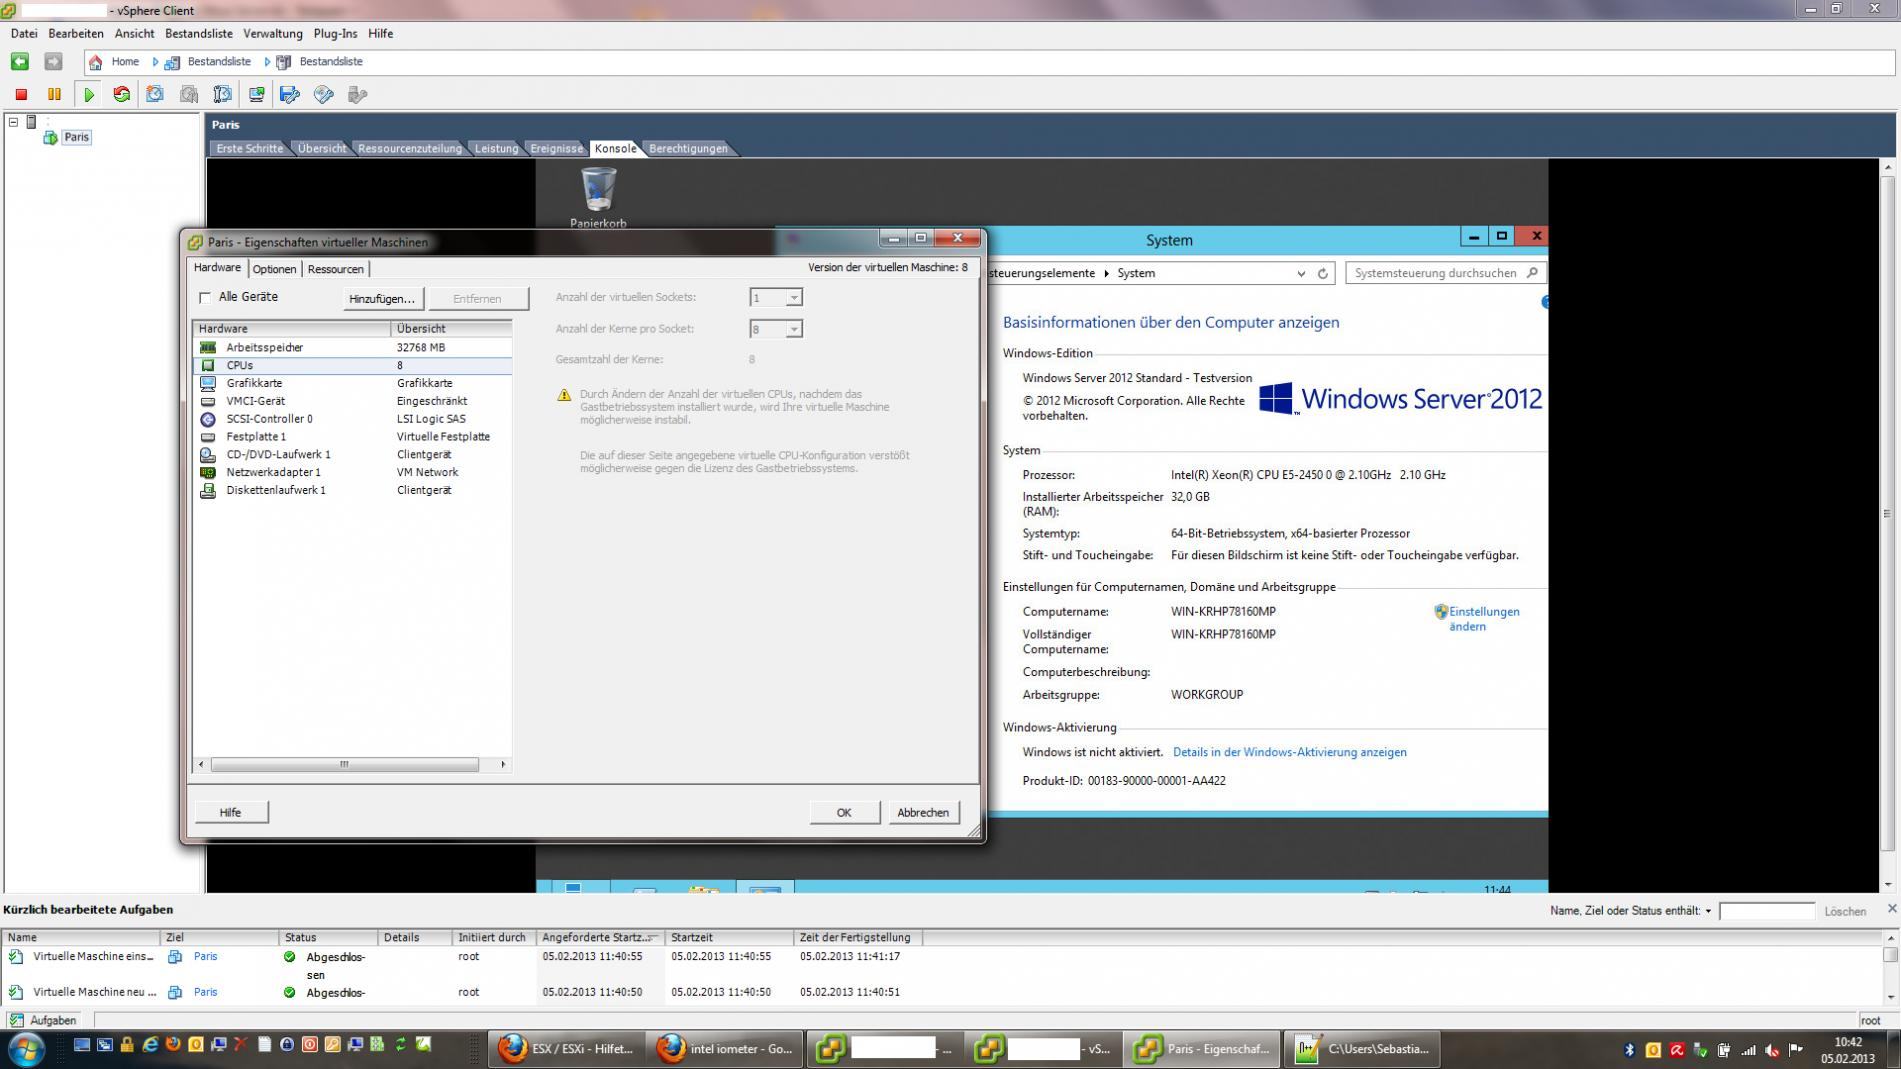The height and width of the screenshot is (1069, 1901).
Task: Open the Bestandsliste menu
Action: 199,33
